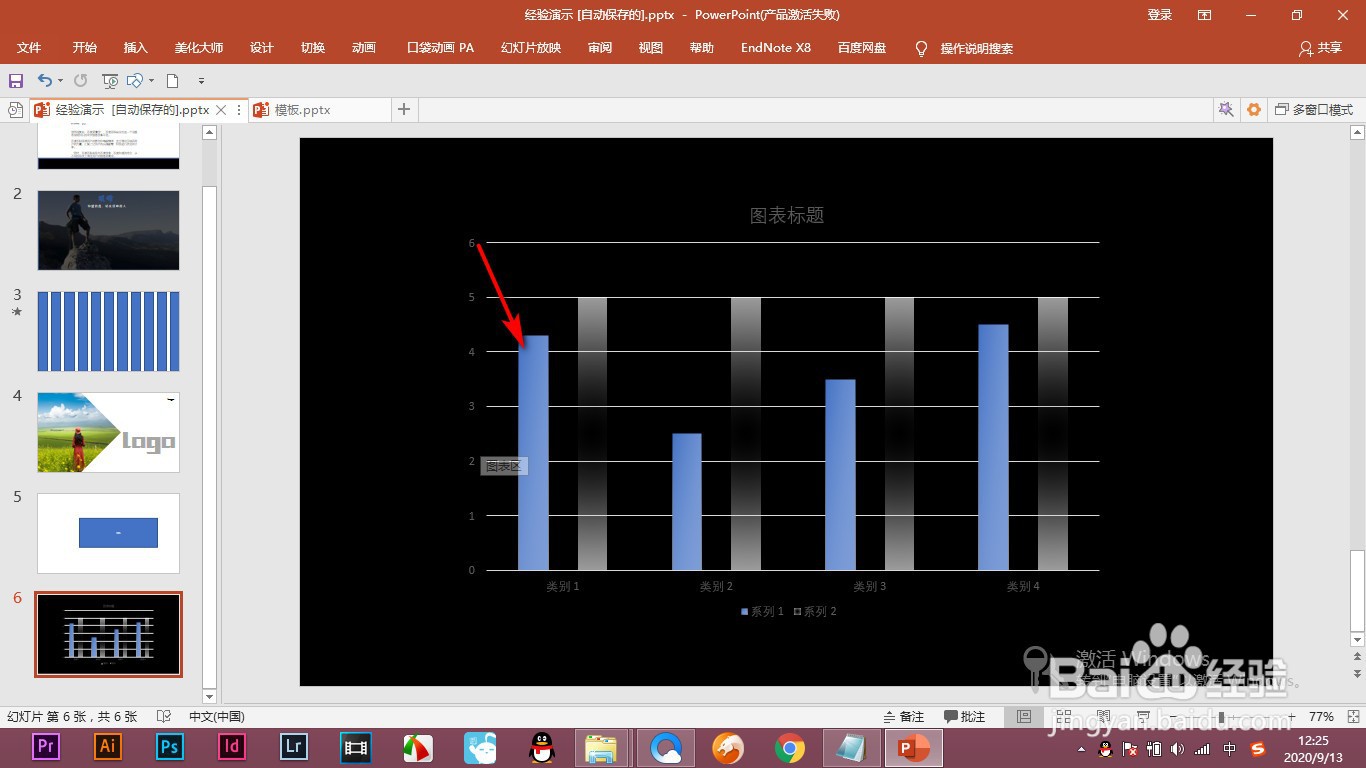Open the 开始 ribbon tab
1366x768 pixels.
pyautogui.click(x=85, y=48)
